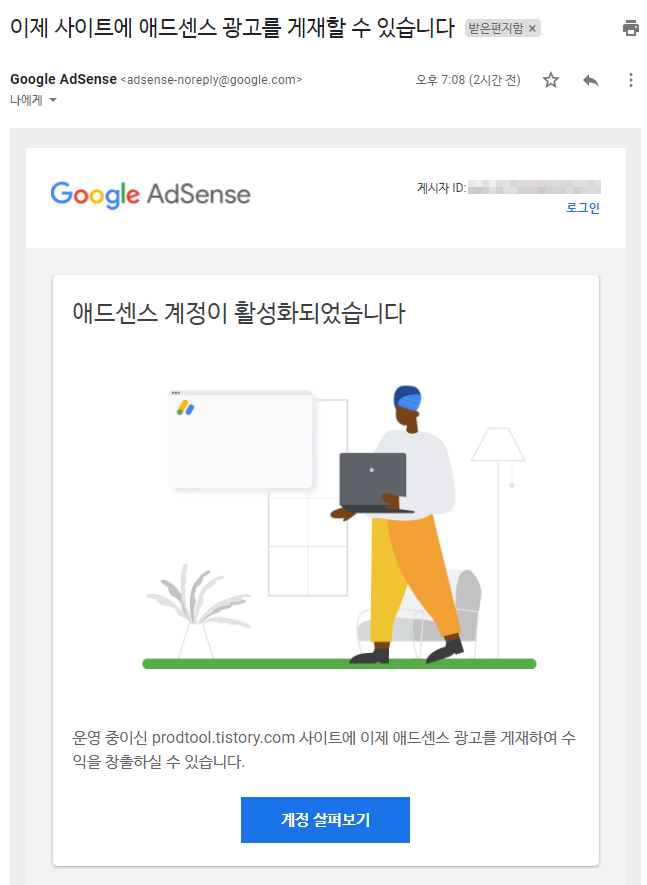647x885 pixels.
Task: Click the AdSense icon in the illustration's browser window
Action: tap(185, 408)
